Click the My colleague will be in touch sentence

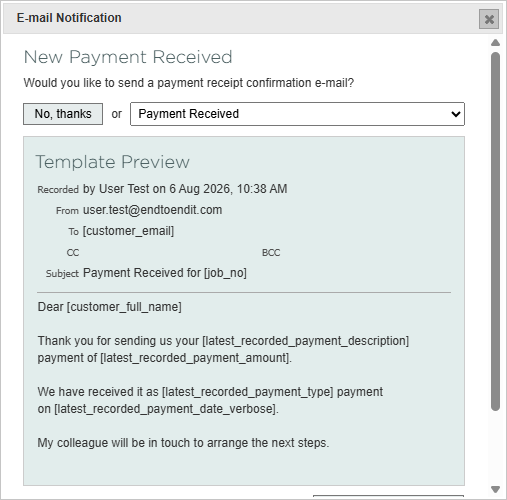[x=183, y=443]
